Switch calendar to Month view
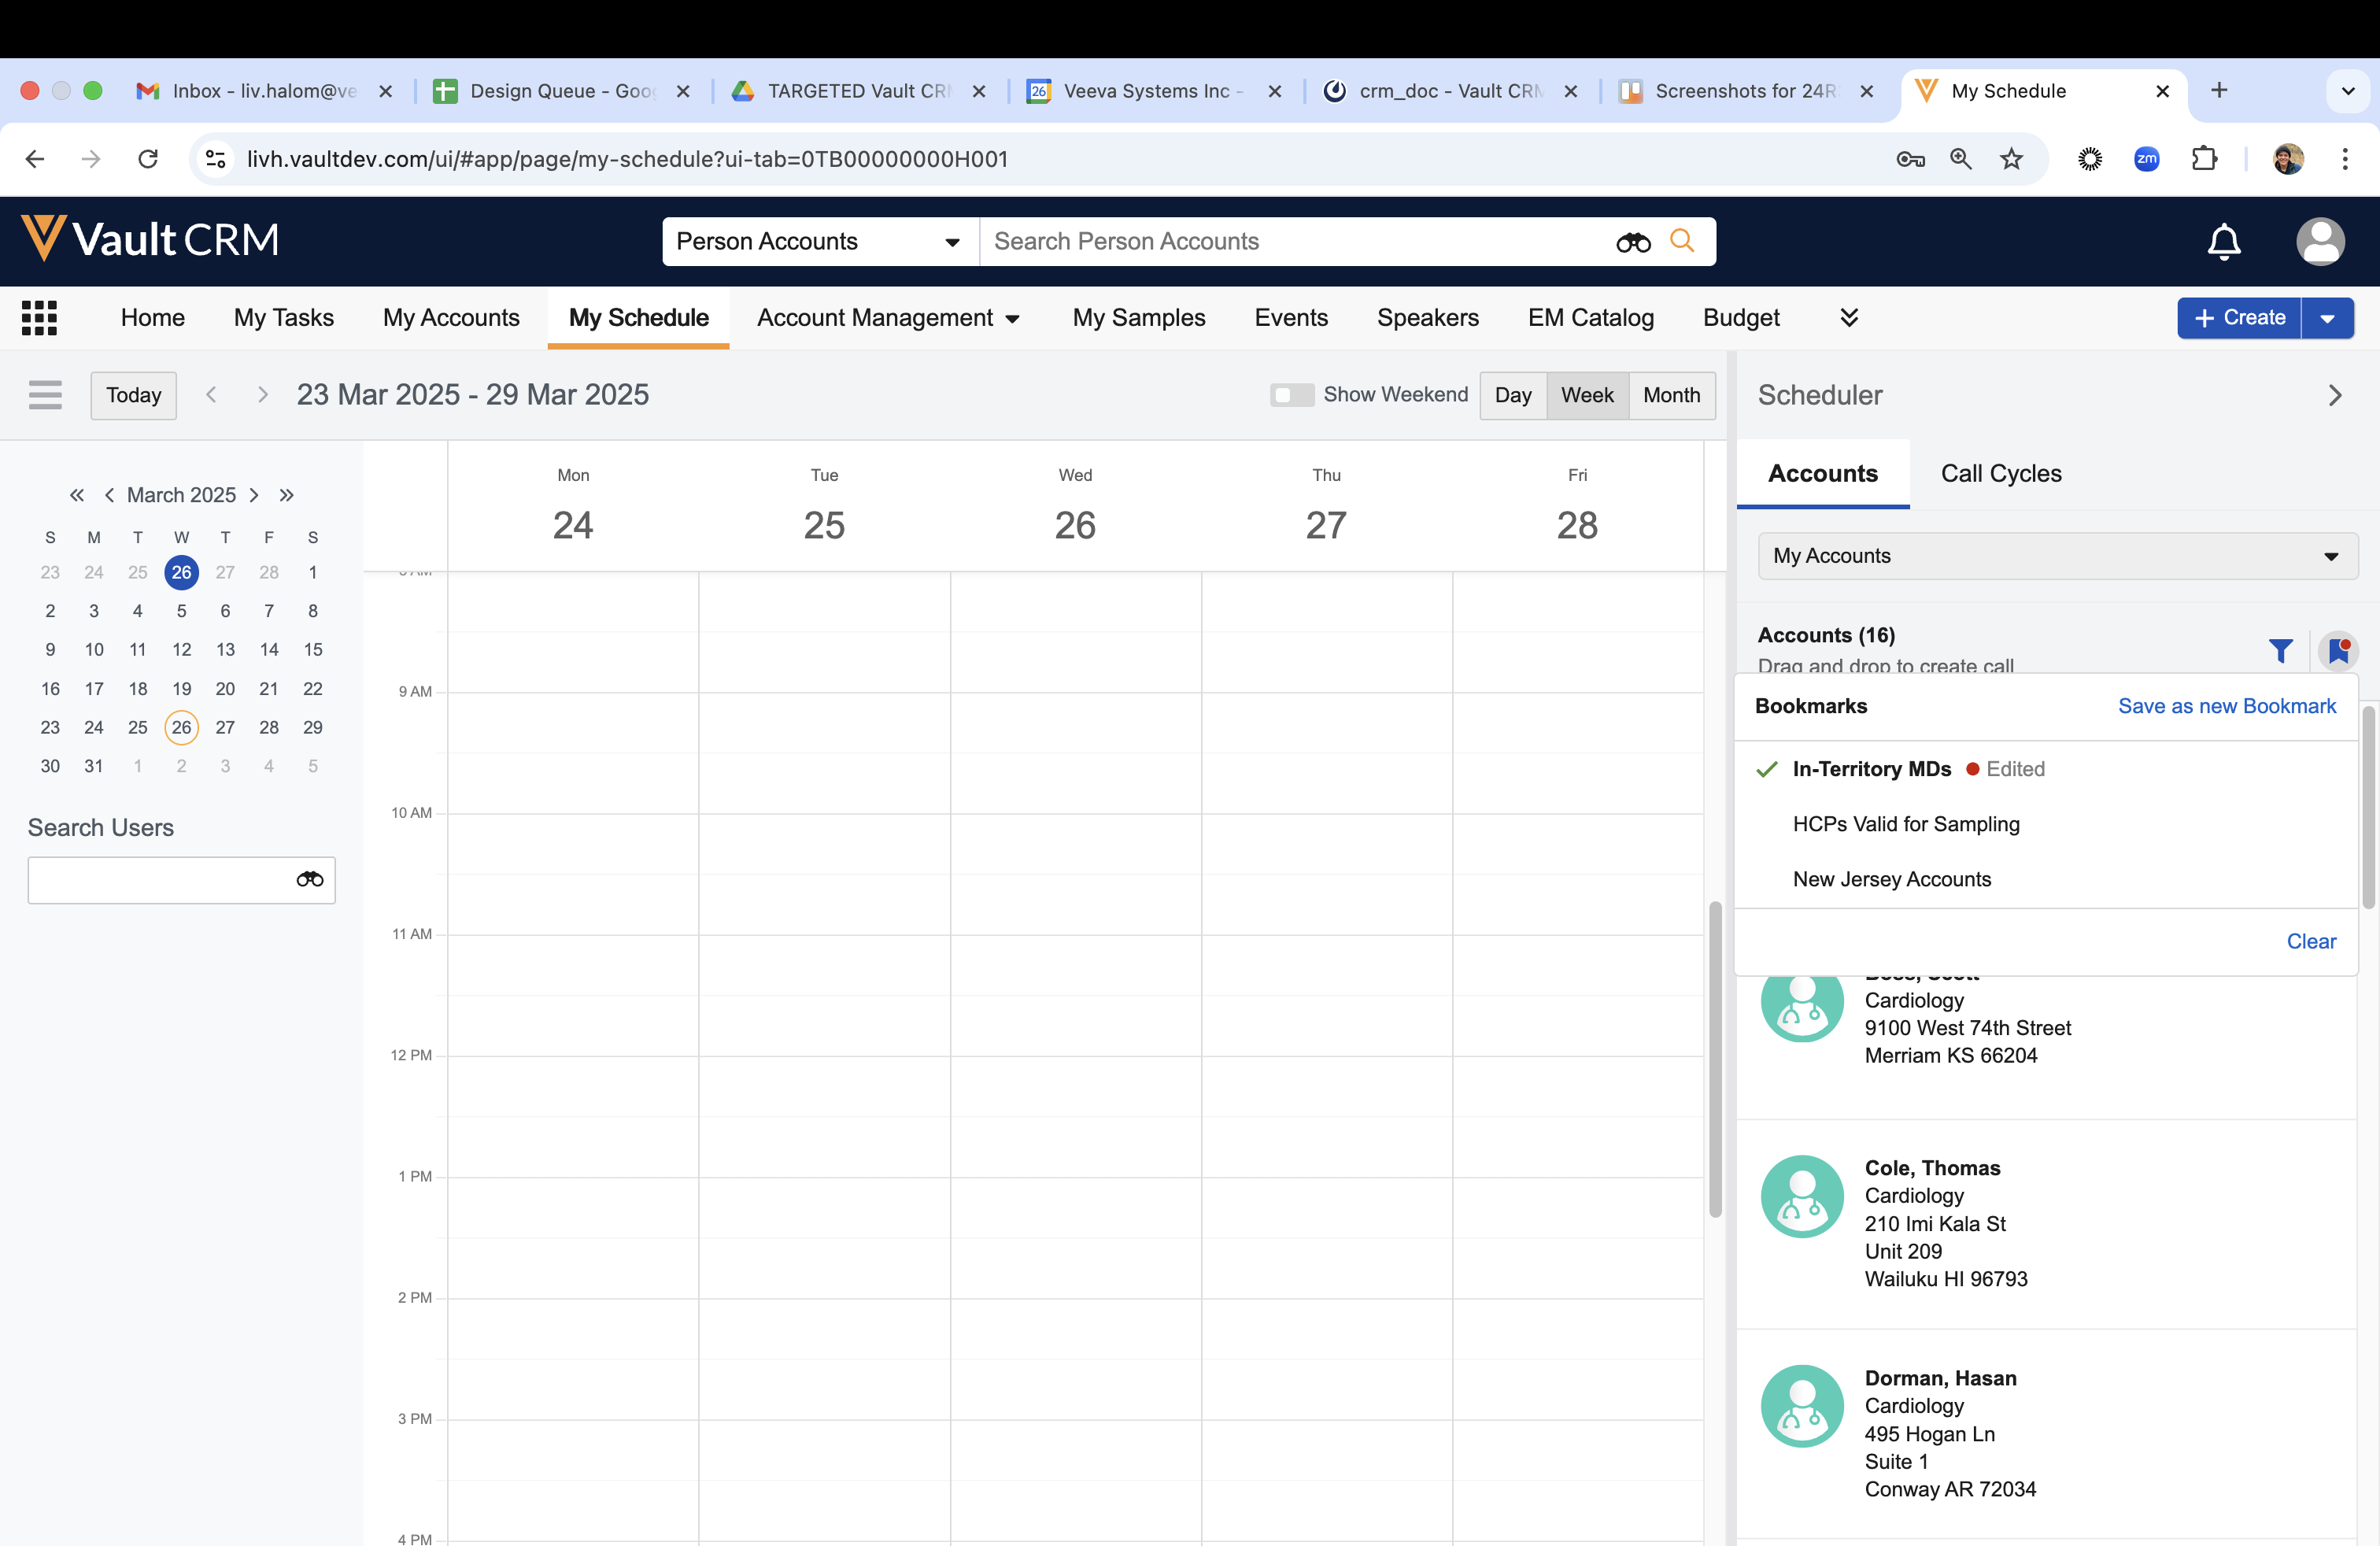2380x1546 pixels. 1670,395
